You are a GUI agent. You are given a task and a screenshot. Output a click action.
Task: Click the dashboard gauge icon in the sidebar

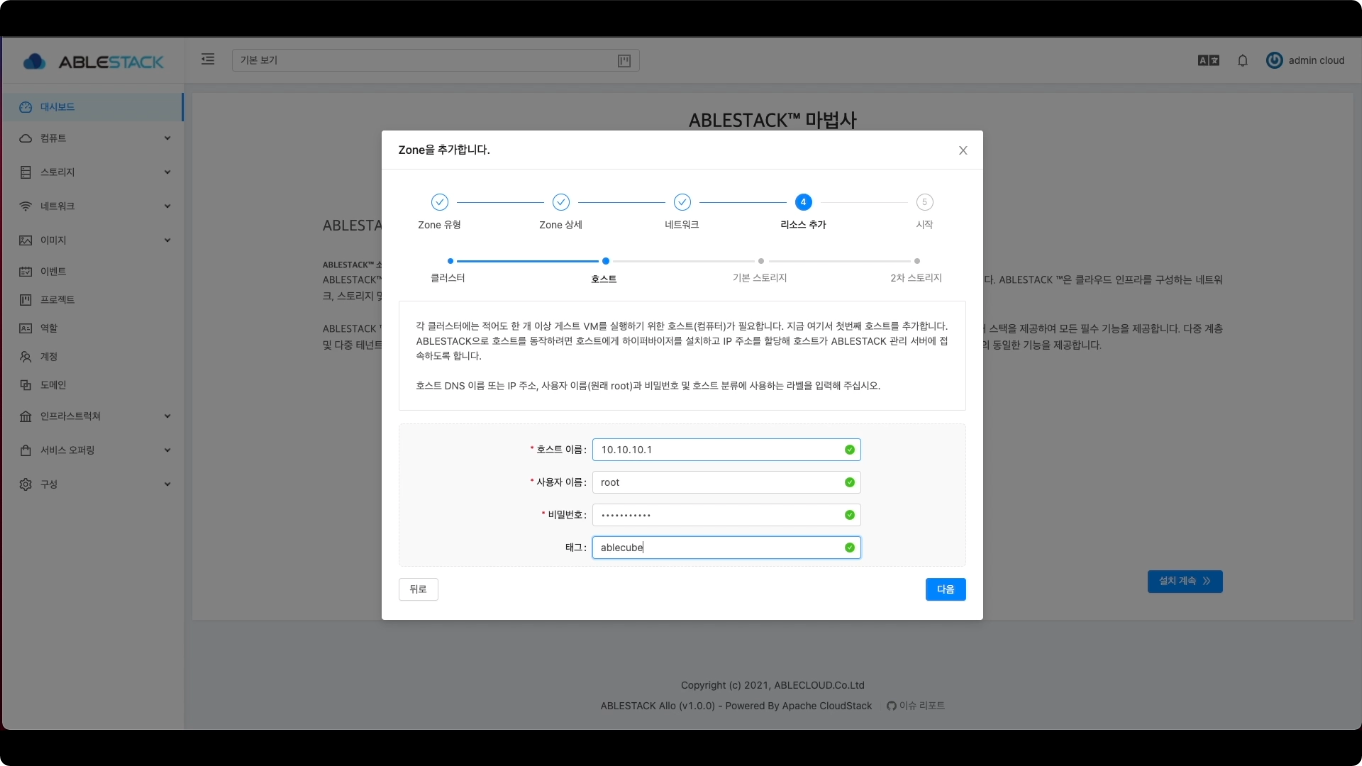point(26,107)
